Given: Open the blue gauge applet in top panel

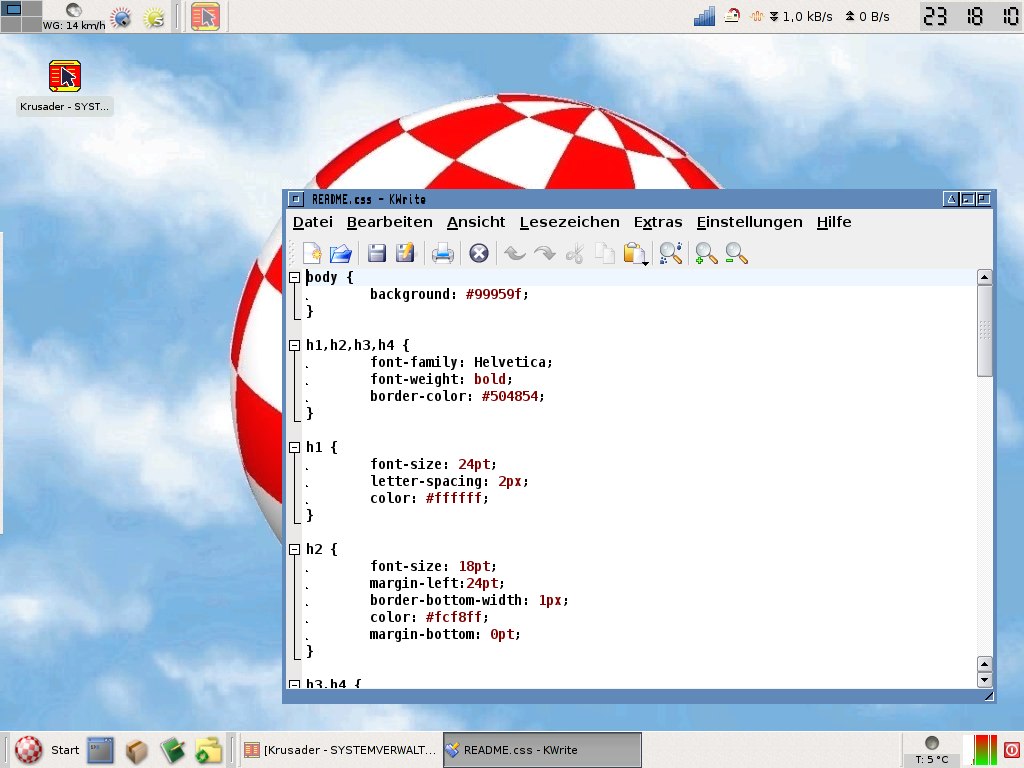Looking at the screenshot, I should tap(121, 17).
